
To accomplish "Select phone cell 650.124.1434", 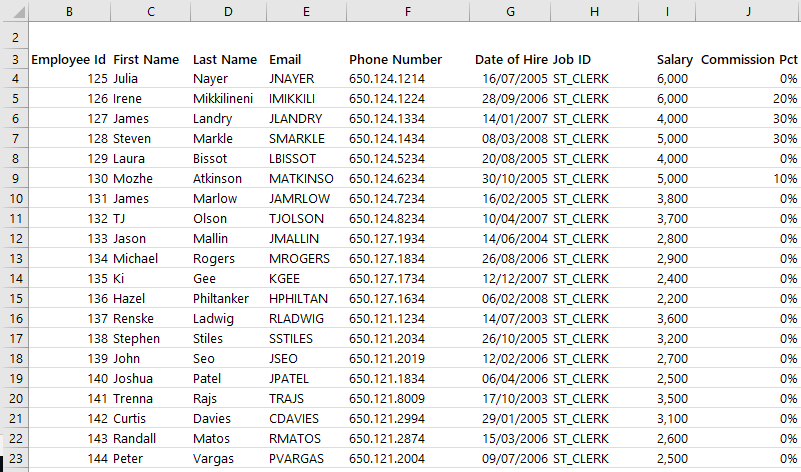I will click(x=408, y=138).
